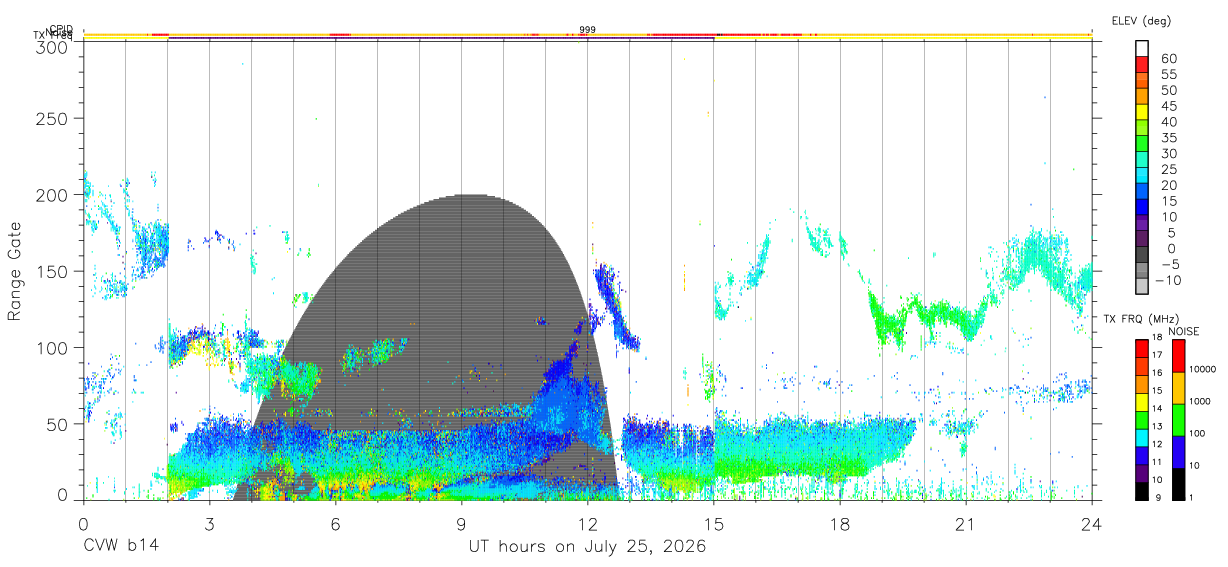Click the '55' label on ELEV scale
1228x567 pixels.
[1167, 74]
